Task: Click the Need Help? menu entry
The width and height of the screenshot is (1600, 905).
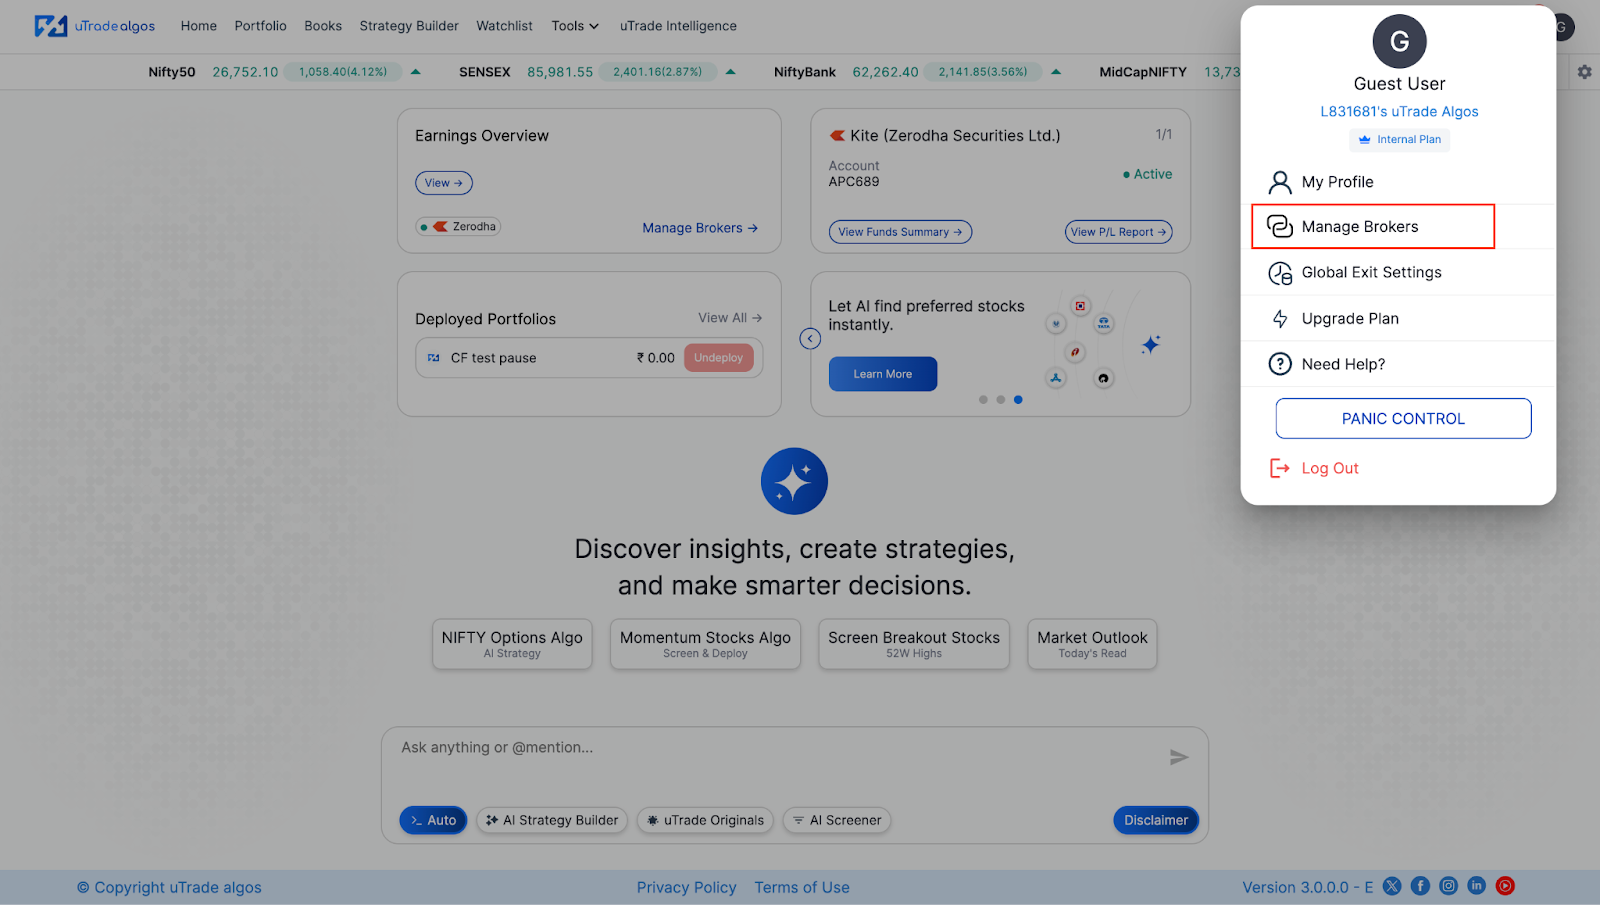Action: [x=1398, y=364]
